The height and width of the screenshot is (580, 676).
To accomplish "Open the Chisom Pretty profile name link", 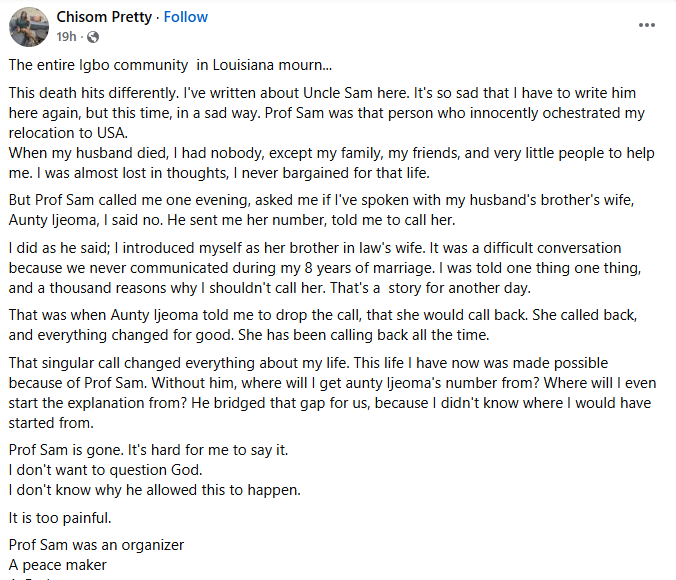I will point(104,17).
